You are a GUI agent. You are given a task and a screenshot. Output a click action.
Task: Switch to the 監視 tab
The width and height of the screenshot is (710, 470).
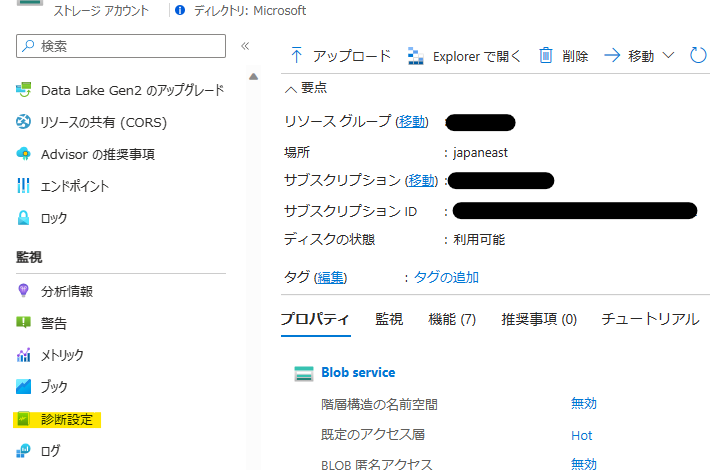click(x=389, y=319)
